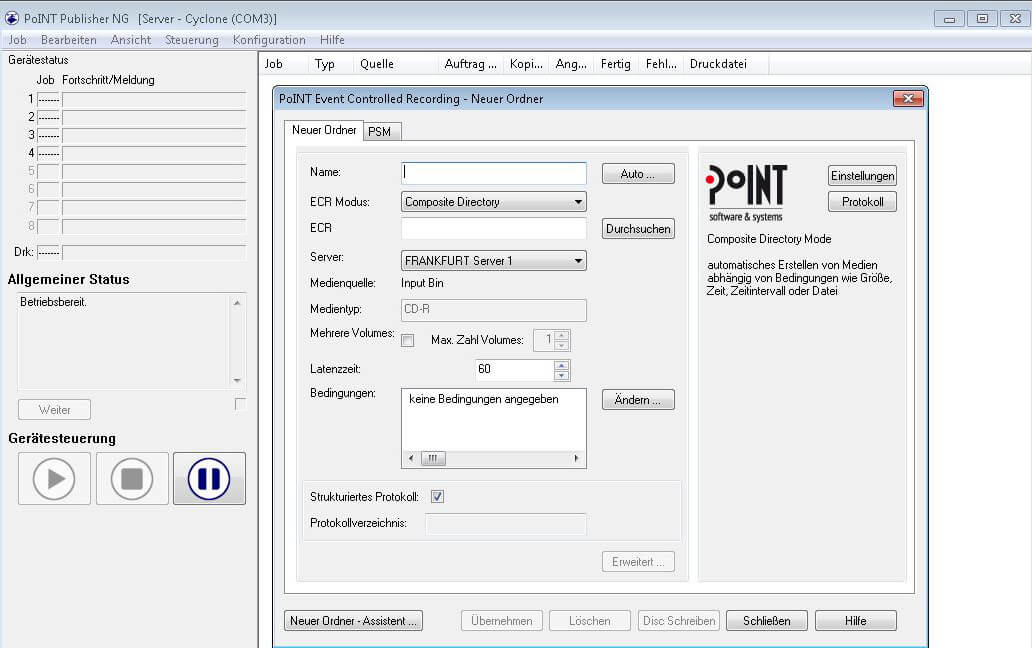Click the Typ column header
Screen dimensions: 1032x648
point(332,64)
